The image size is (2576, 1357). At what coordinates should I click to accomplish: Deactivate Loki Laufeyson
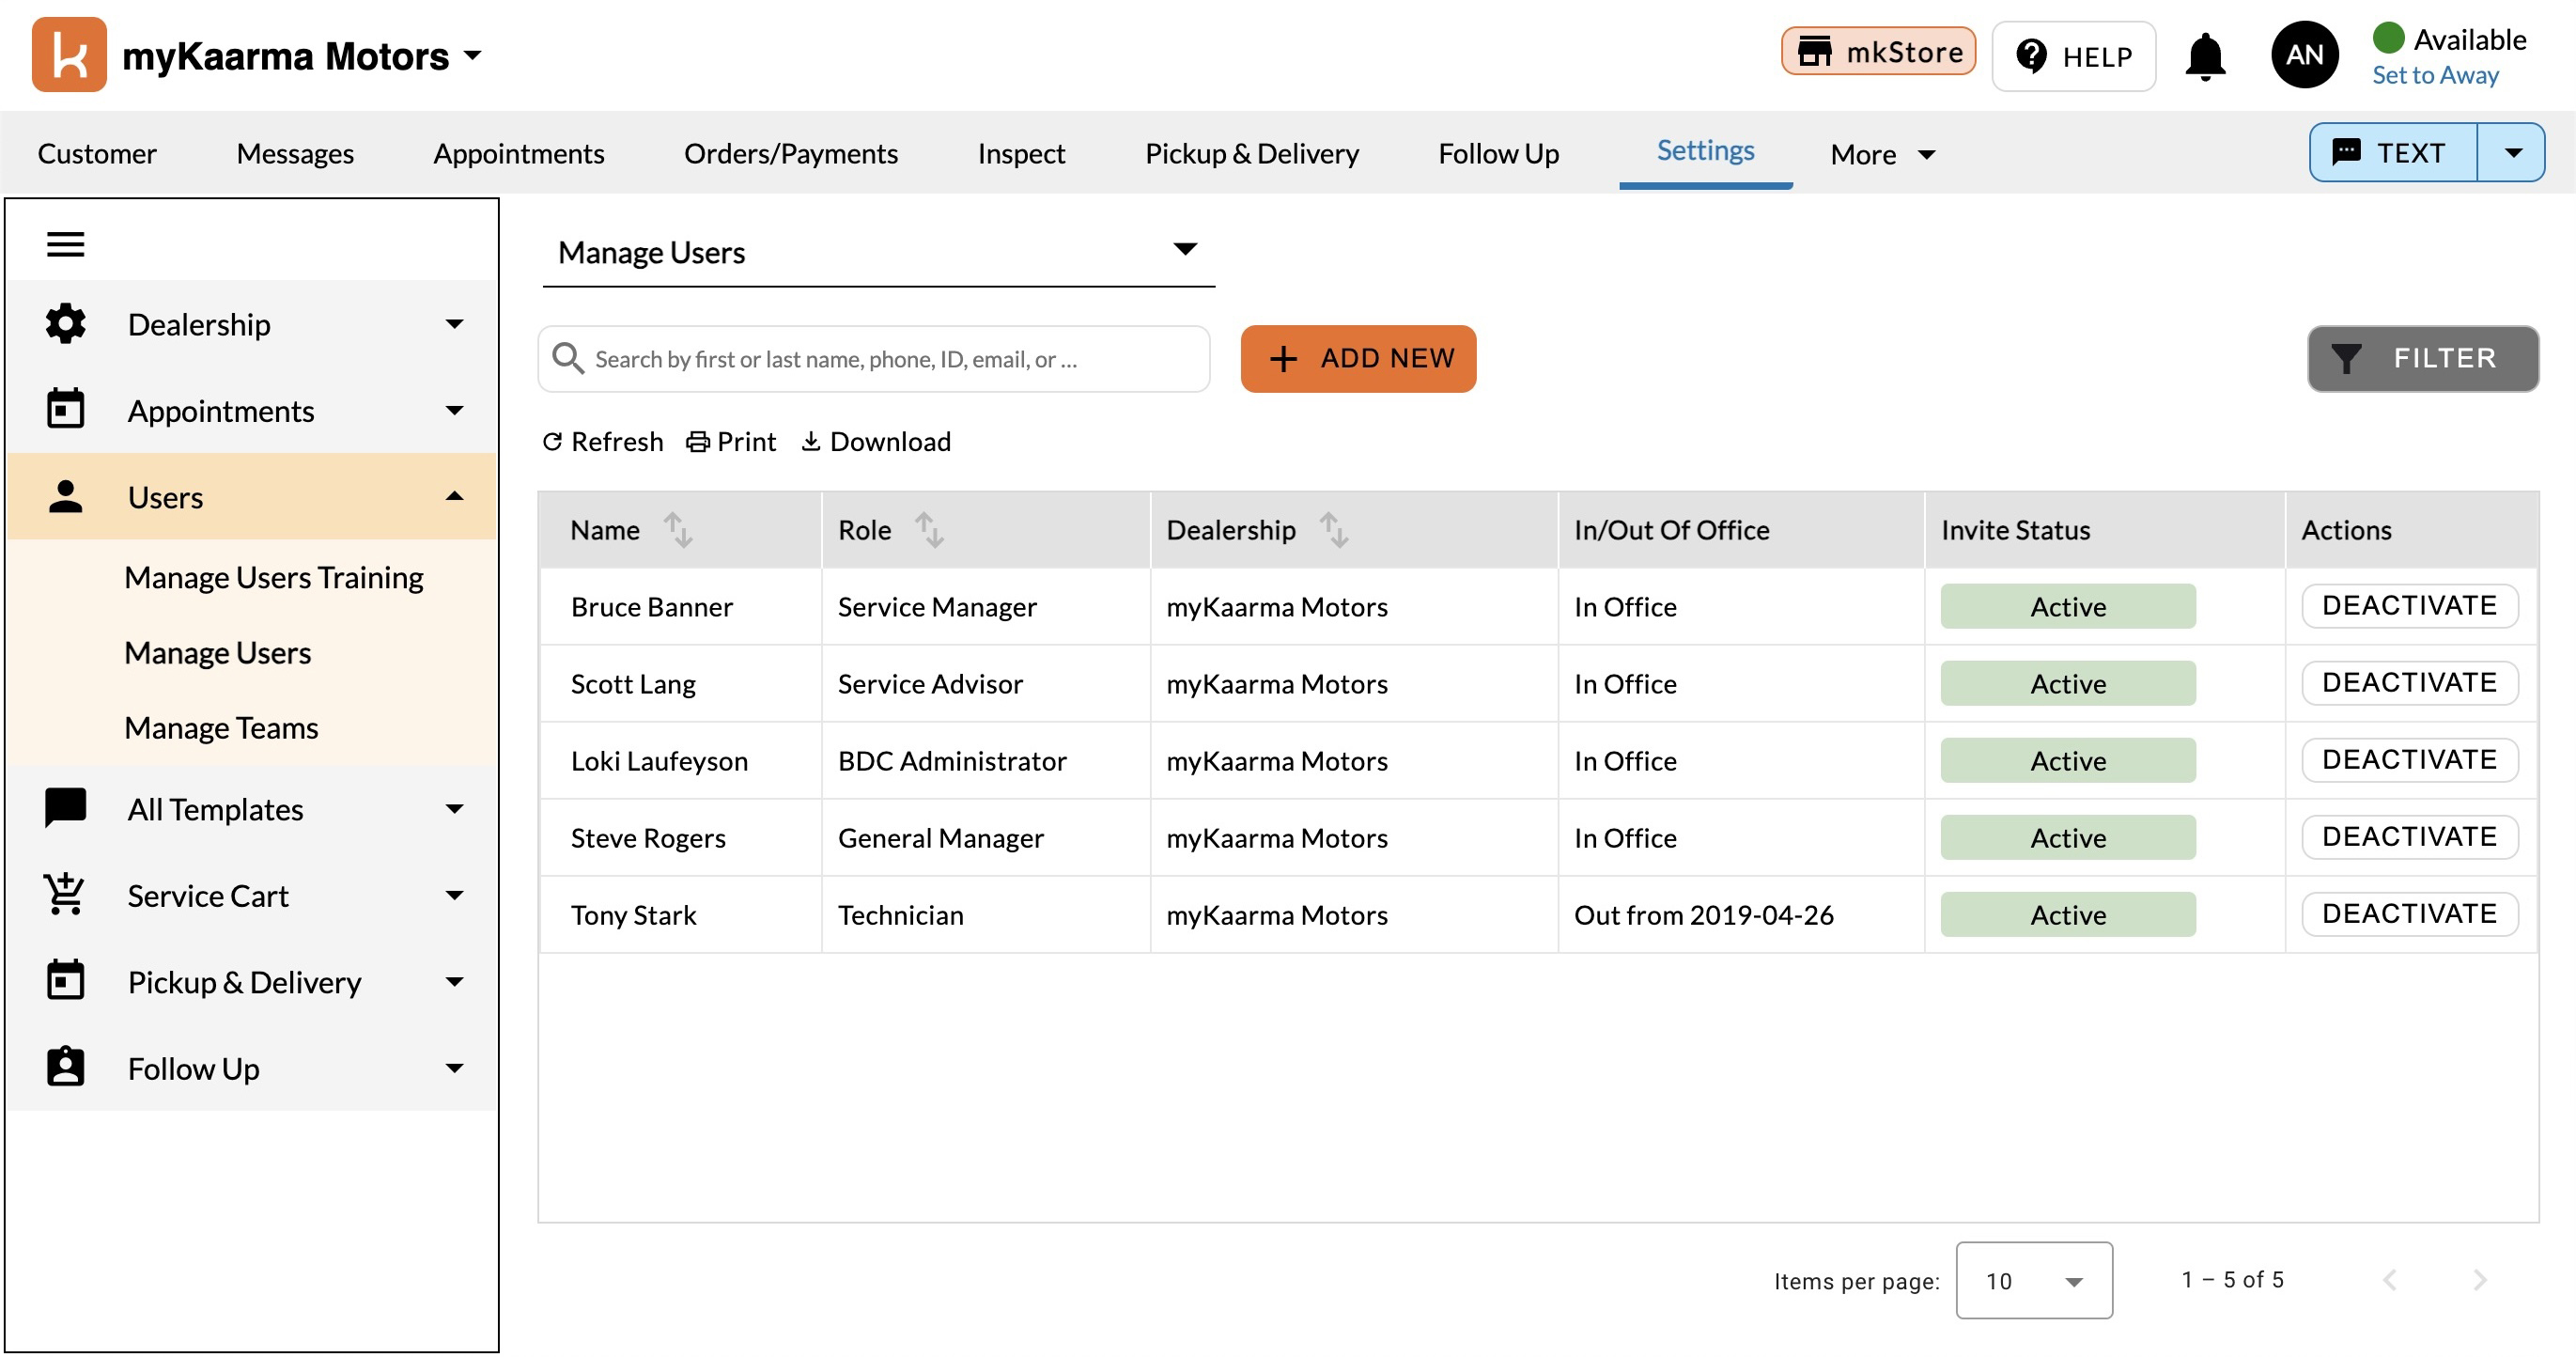(2409, 759)
